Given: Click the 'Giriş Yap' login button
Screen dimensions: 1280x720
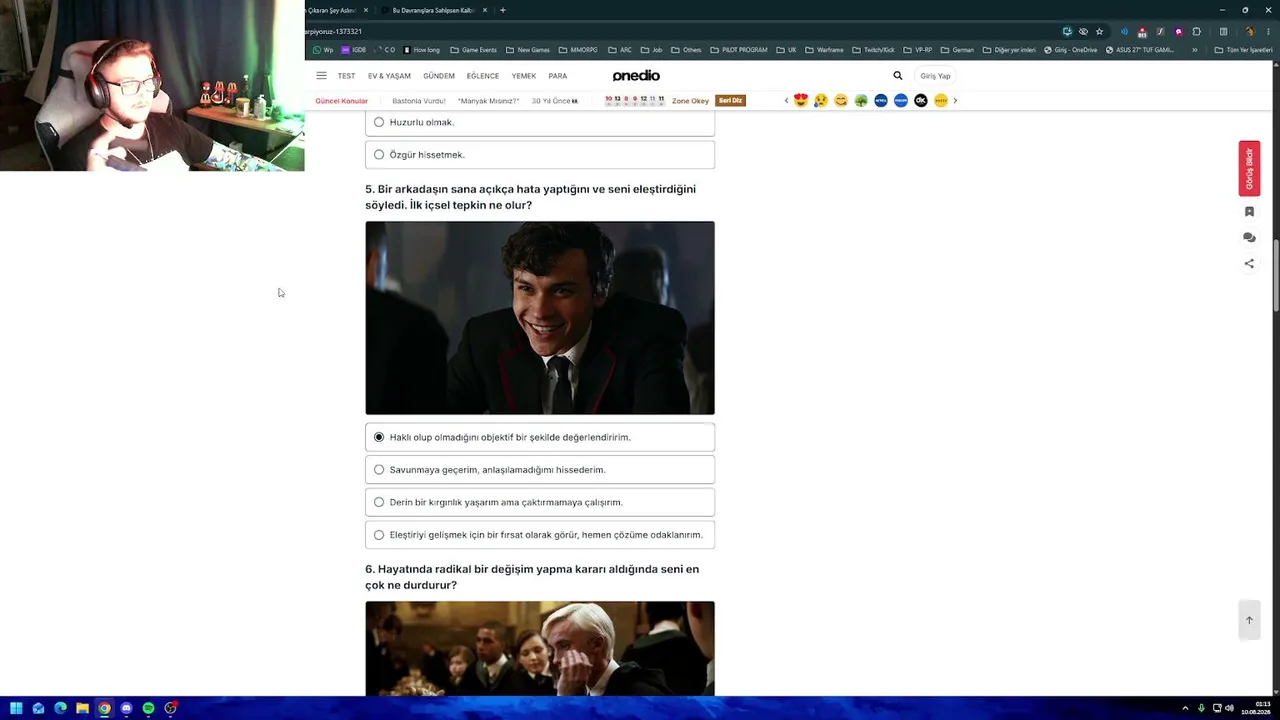Looking at the screenshot, I should [936, 76].
